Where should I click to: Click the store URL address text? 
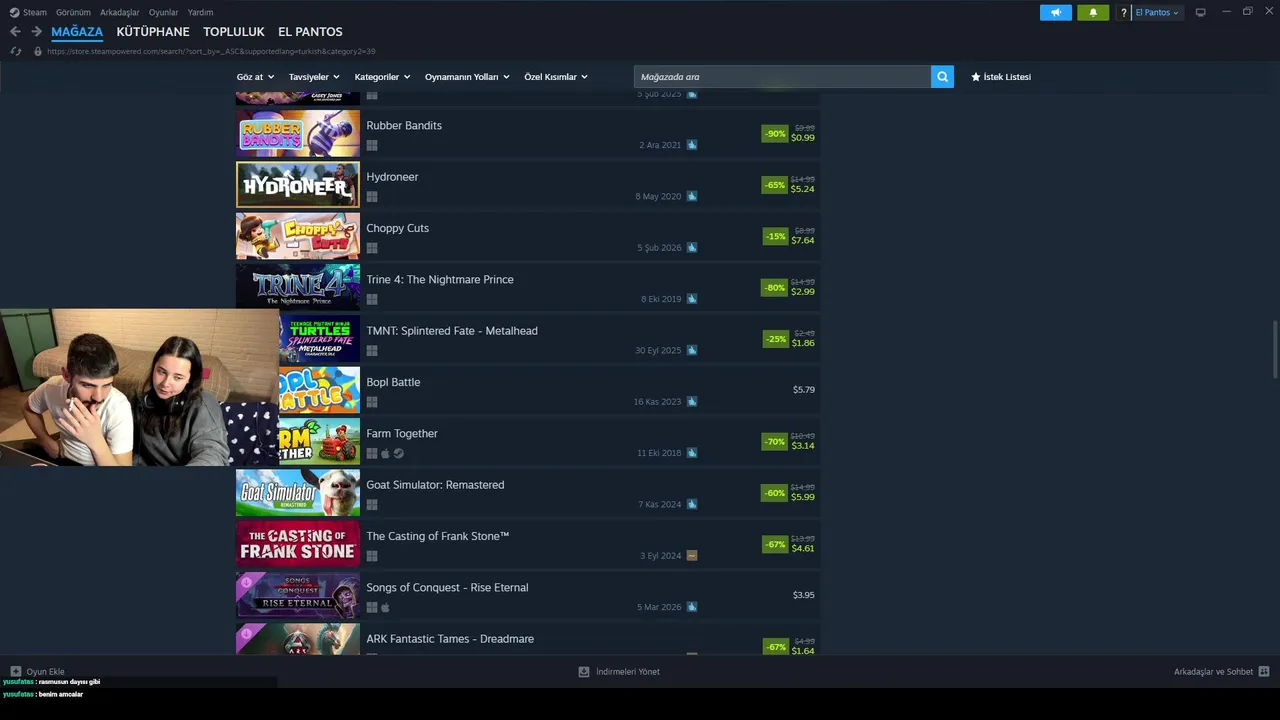pos(211,51)
